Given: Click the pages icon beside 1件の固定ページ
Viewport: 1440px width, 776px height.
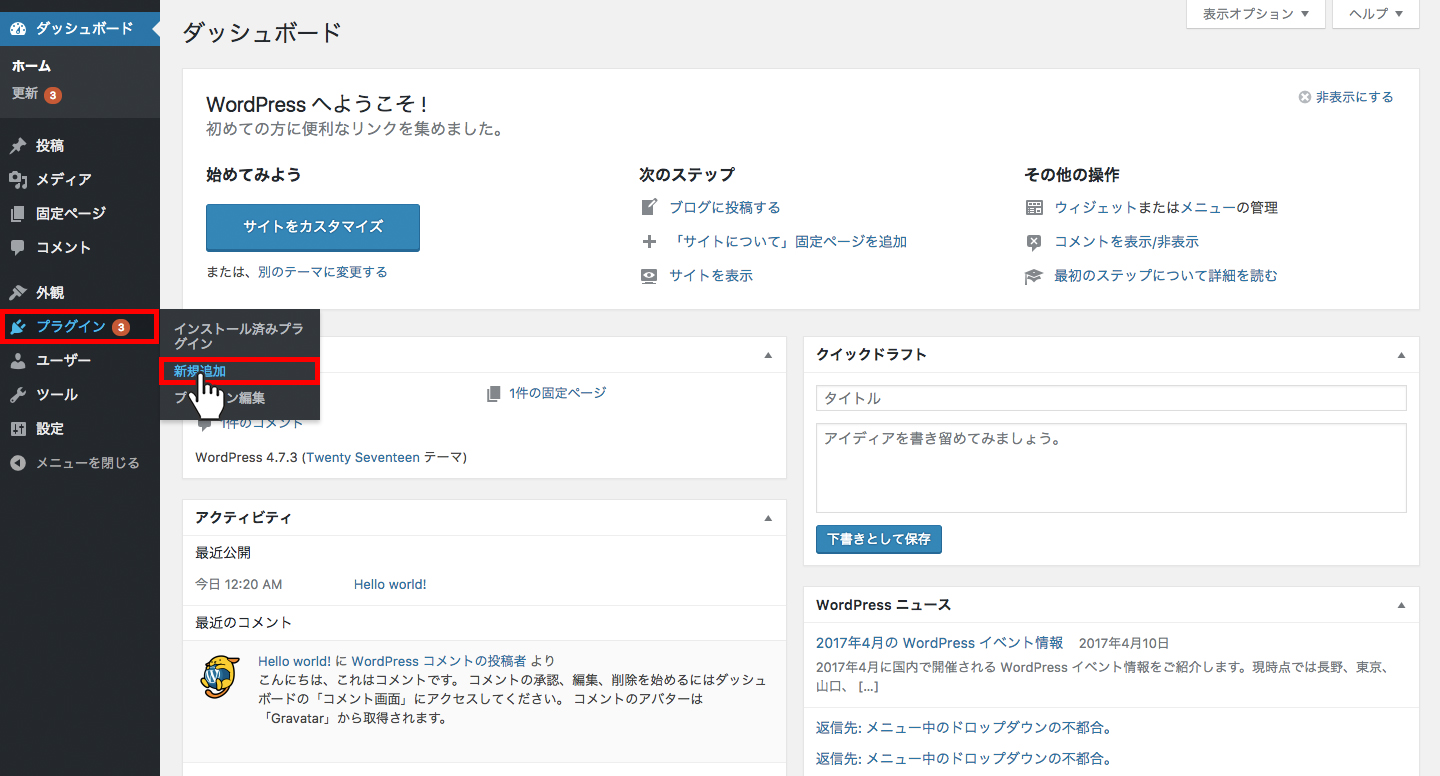Looking at the screenshot, I should 494,394.
